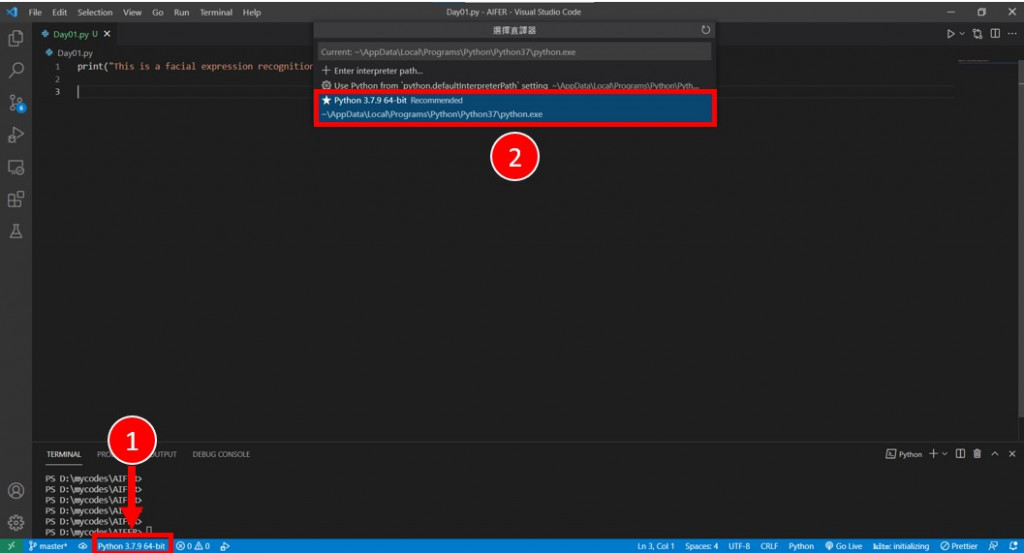Open notifications bell in status bar
Viewport: 1024px width, 553px height.
[x=1013, y=546]
